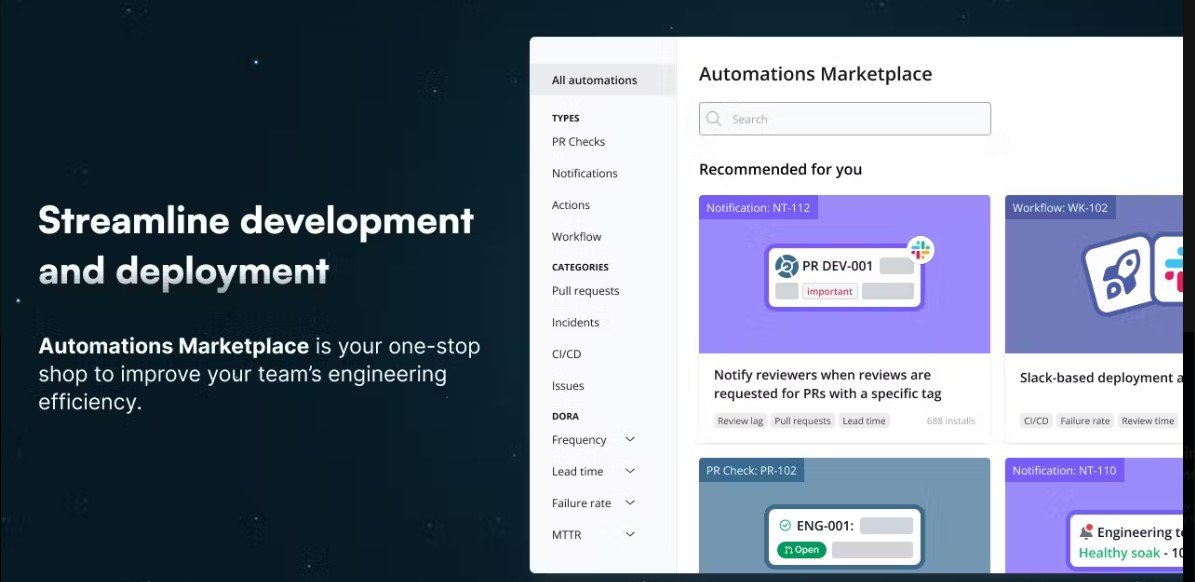Expand the MTTR DORA filter
1195x582 pixels.
[x=630, y=535]
